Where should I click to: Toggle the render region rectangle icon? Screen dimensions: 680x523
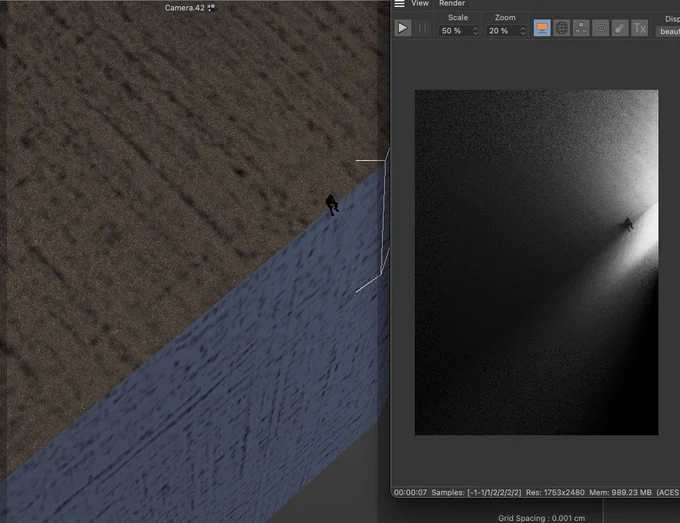coord(600,28)
